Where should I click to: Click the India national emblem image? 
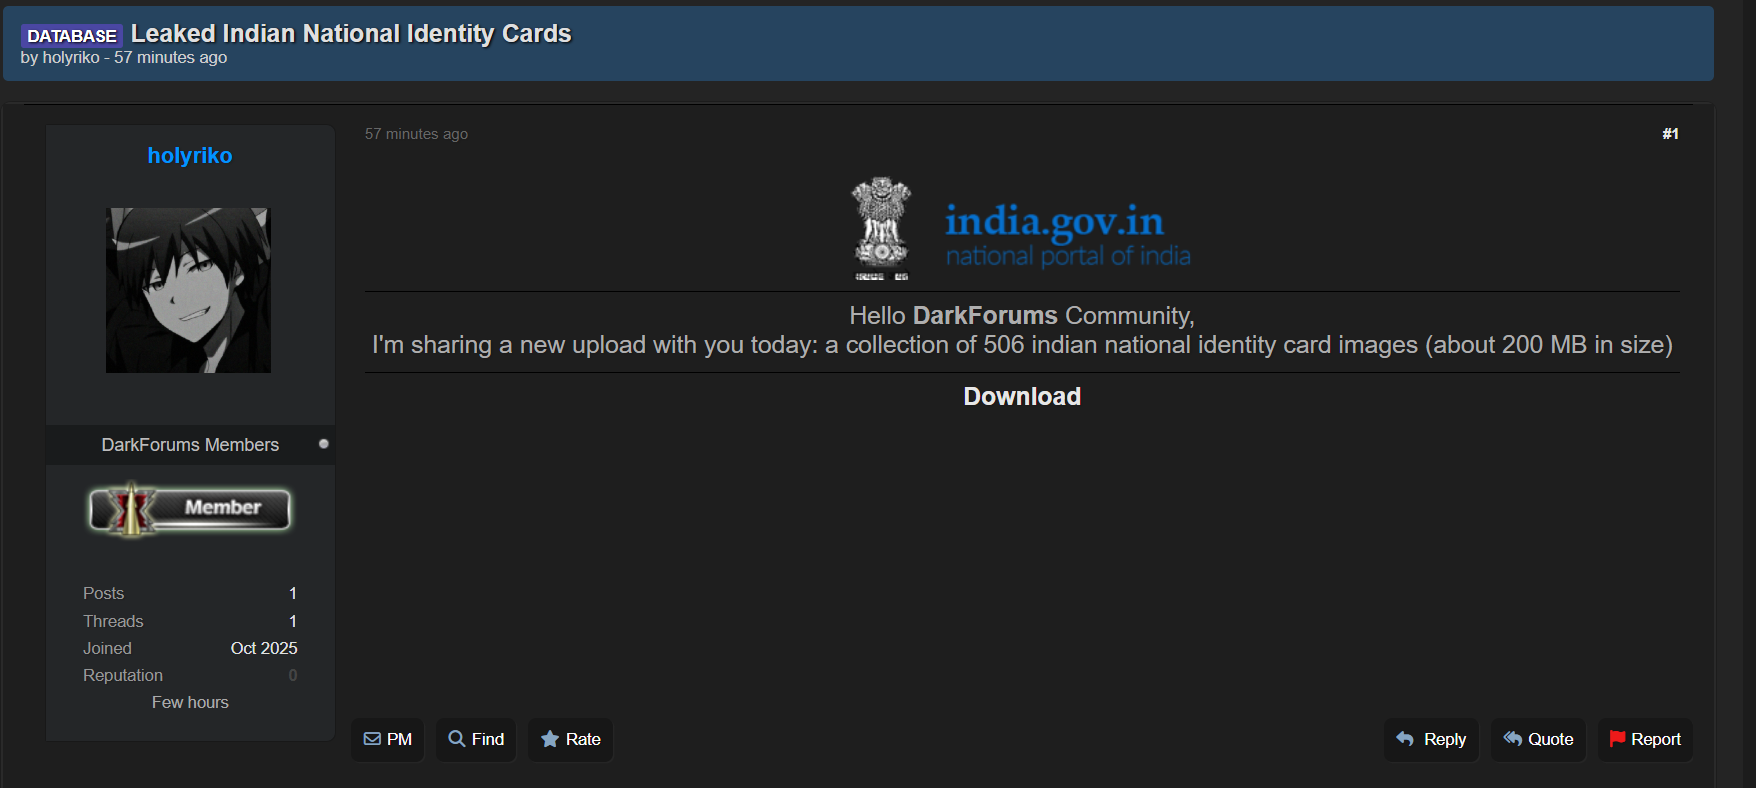881,229
